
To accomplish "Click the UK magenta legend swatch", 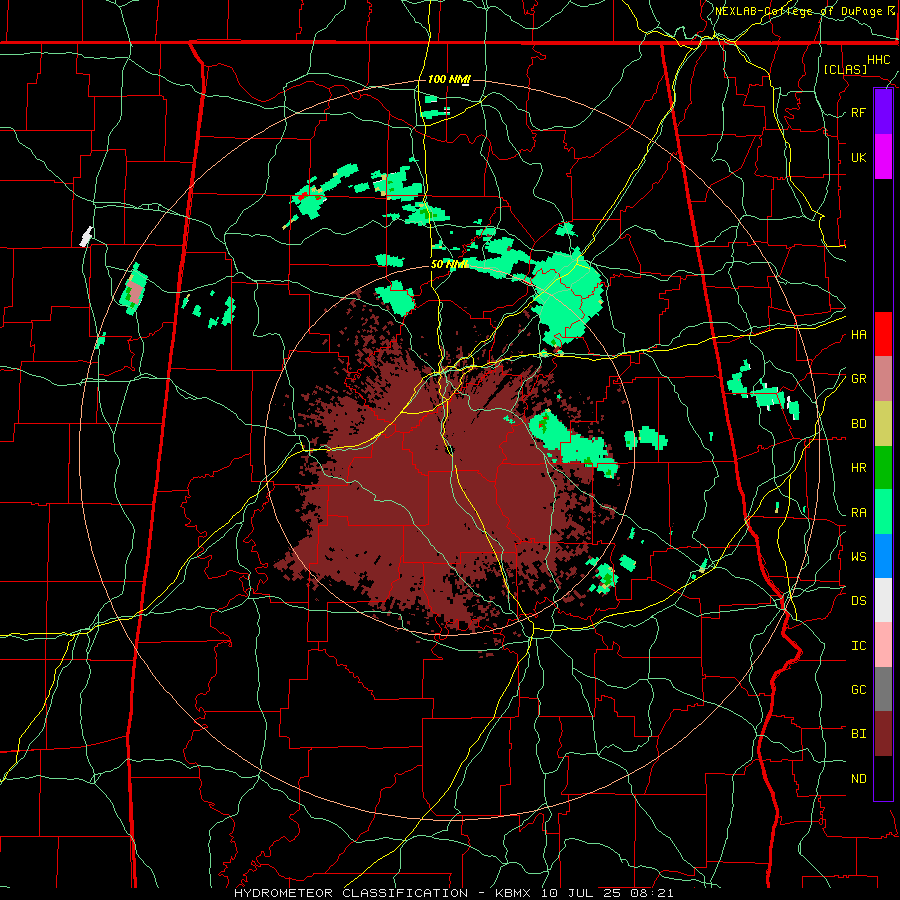I will 883,157.
